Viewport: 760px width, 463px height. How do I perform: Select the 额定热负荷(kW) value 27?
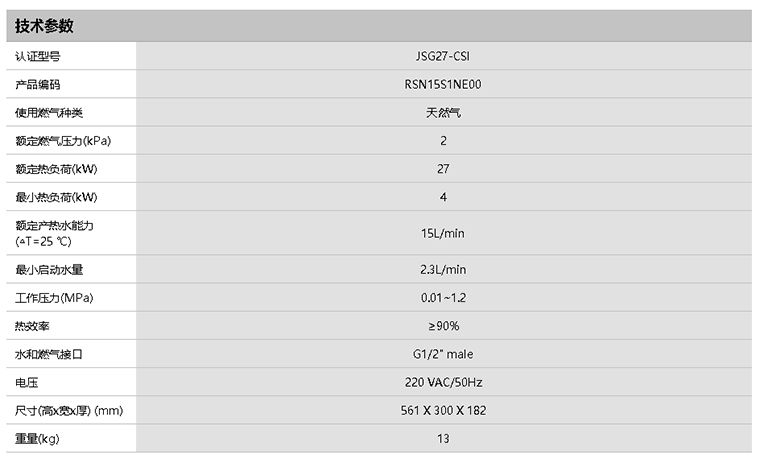point(443,169)
